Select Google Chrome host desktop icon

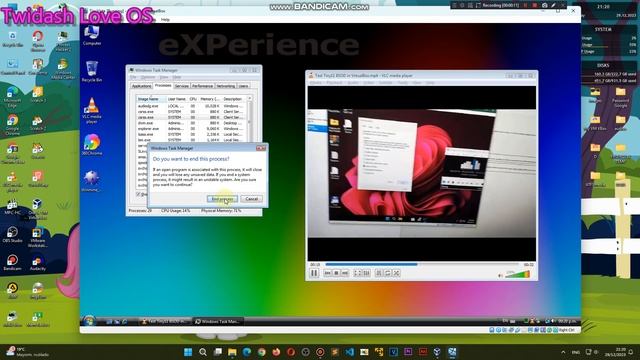coord(12,125)
